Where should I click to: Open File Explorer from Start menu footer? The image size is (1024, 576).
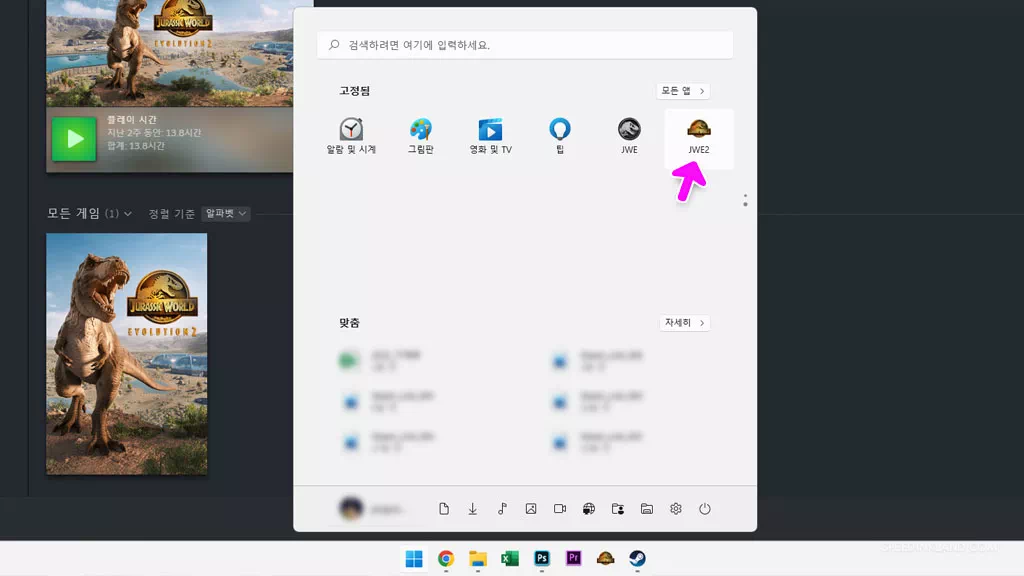pos(647,509)
